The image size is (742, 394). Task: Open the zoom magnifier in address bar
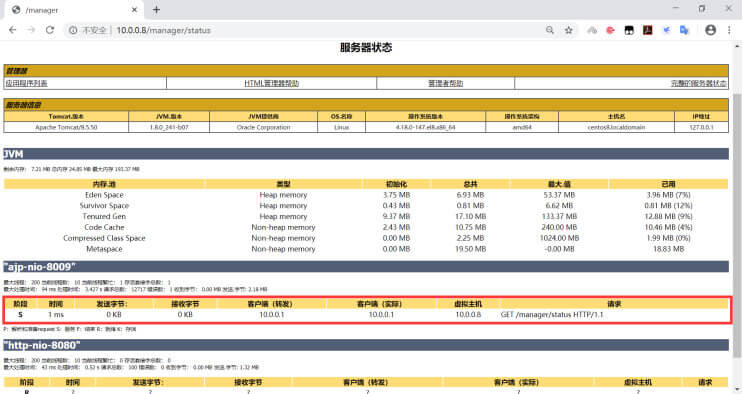[550, 30]
